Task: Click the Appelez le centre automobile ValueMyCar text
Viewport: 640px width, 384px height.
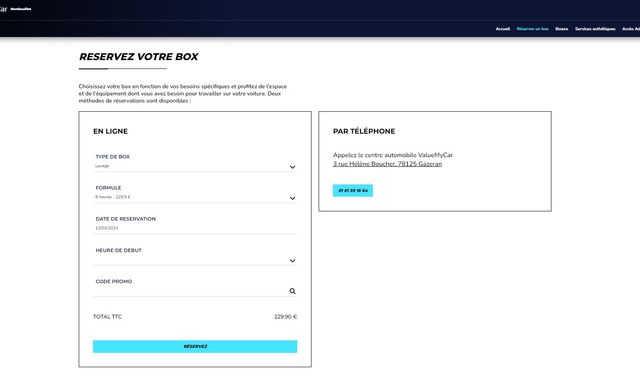Action: [393, 155]
